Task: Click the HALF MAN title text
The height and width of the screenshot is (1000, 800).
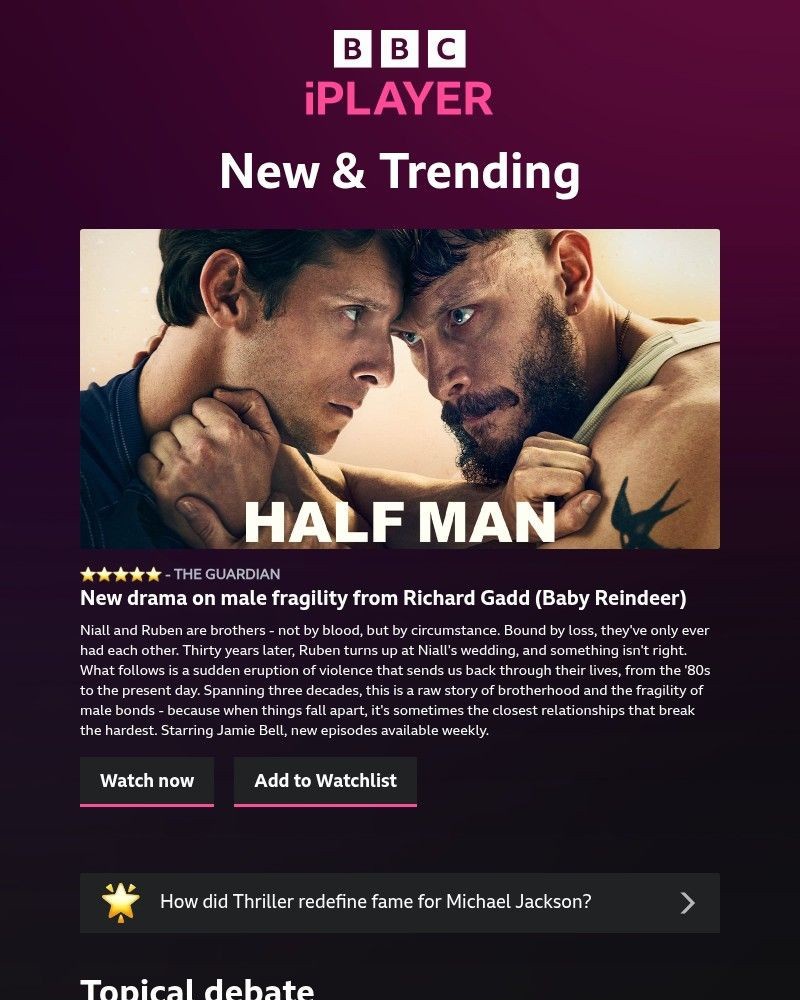Action: 400,522
